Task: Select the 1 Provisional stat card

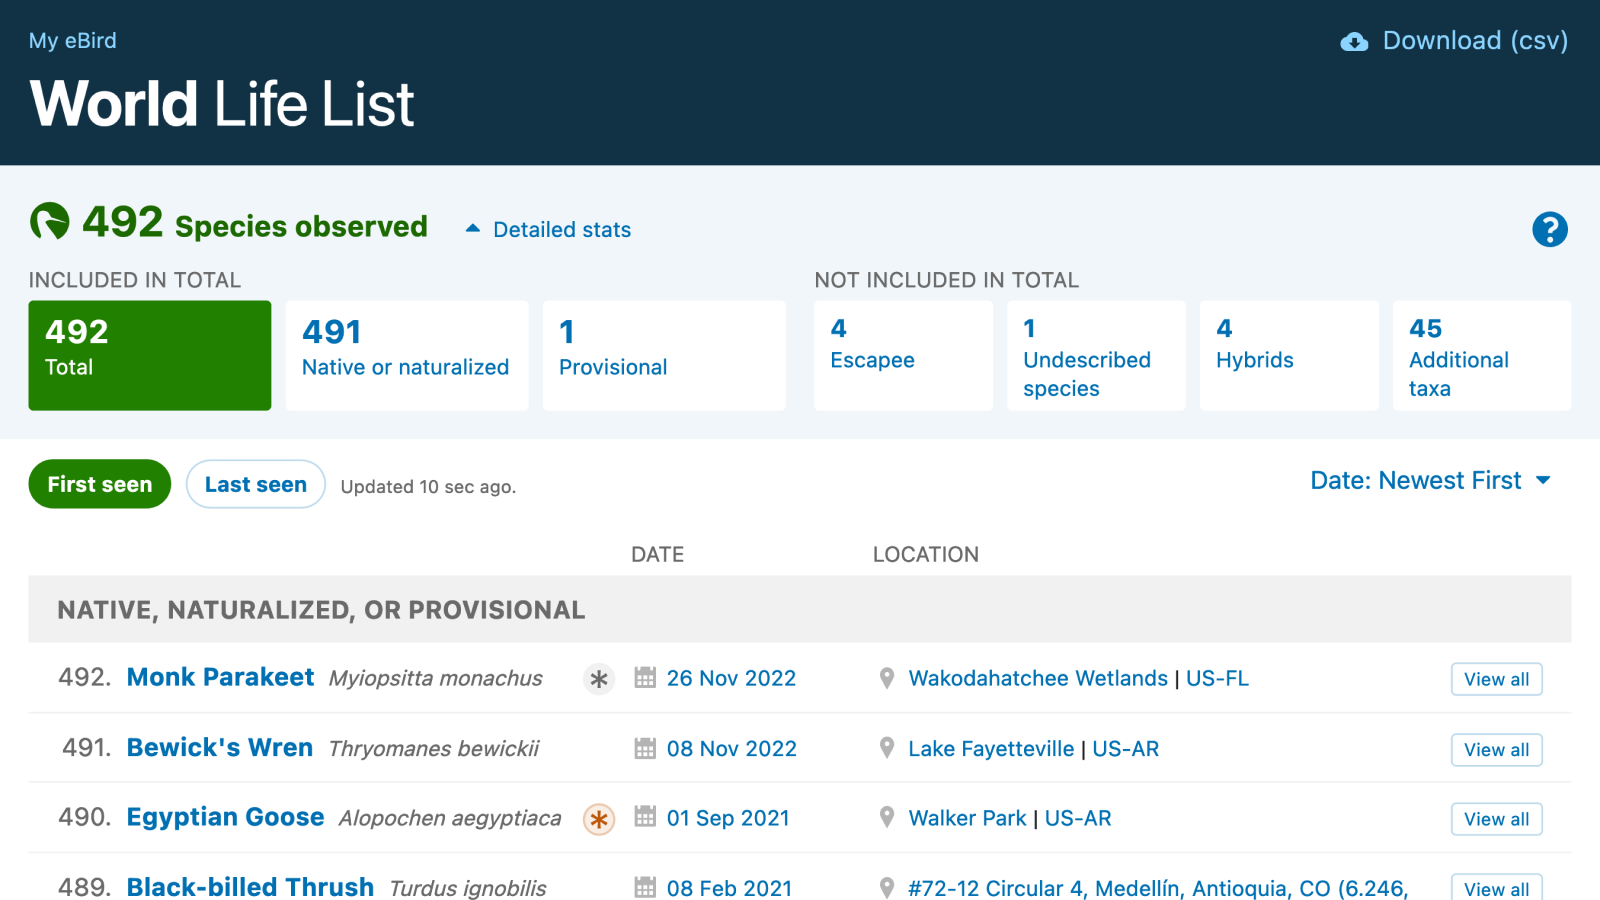Action: click(664, 355)
